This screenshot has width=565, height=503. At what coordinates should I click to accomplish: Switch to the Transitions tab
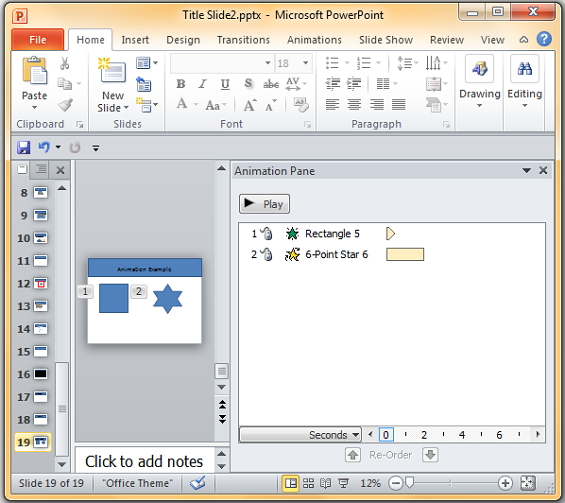243,40
